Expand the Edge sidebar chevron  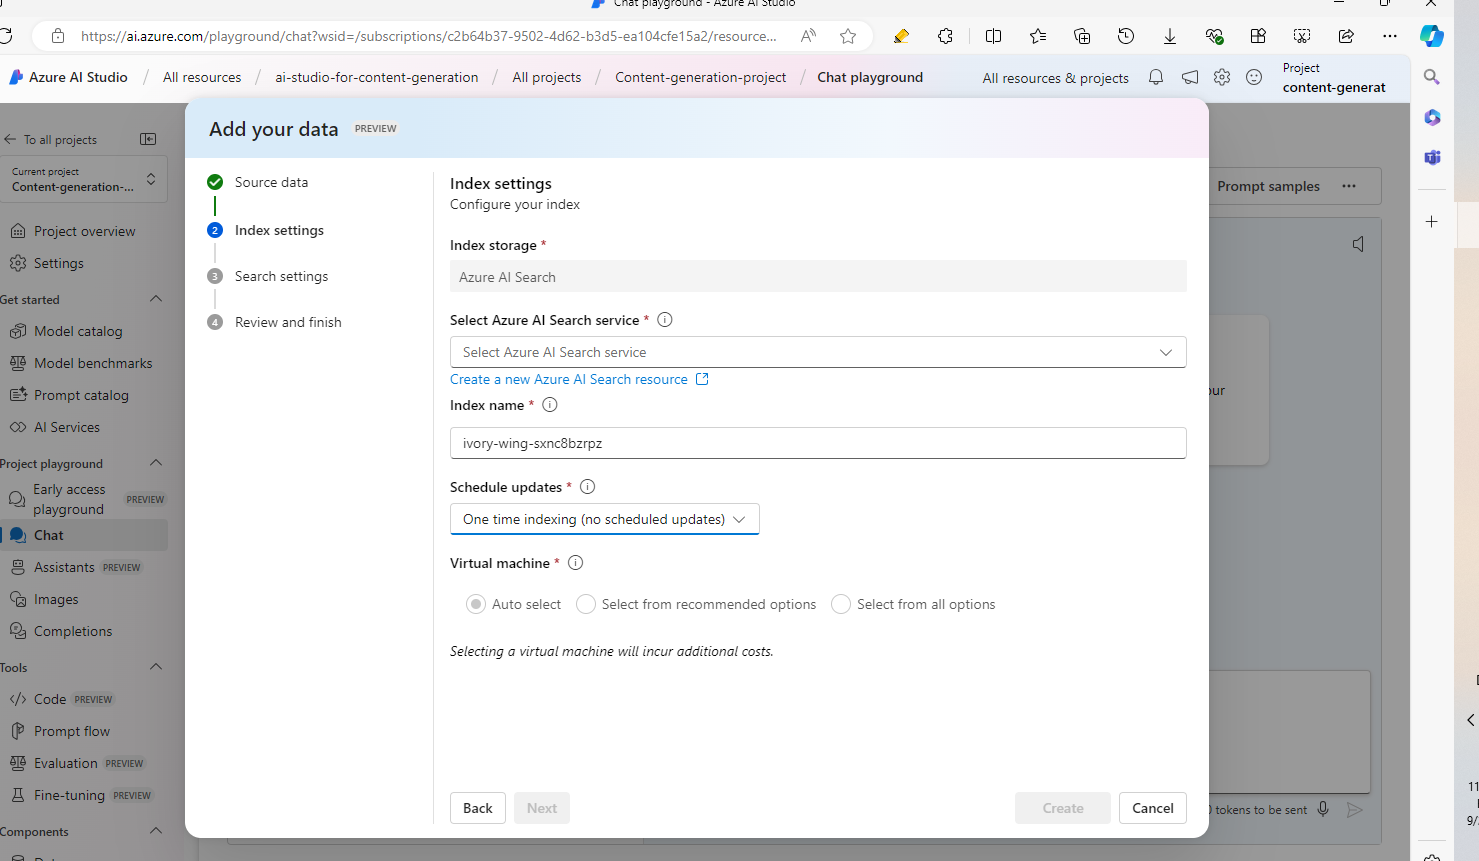(x=1470, y=720)
